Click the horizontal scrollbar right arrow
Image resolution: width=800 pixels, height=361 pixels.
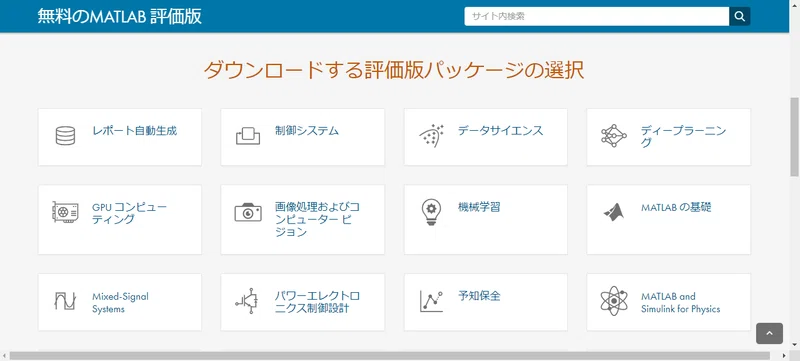pyautogui.click(x=785, y=355)
